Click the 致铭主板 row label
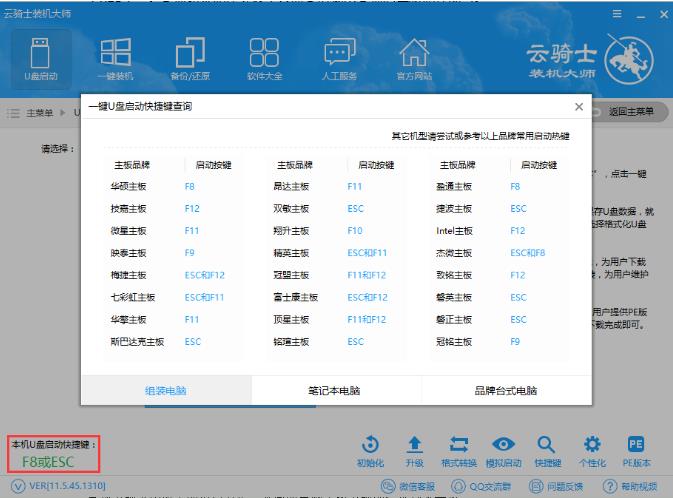Screen dimensions: 673x498 [454, 275]
